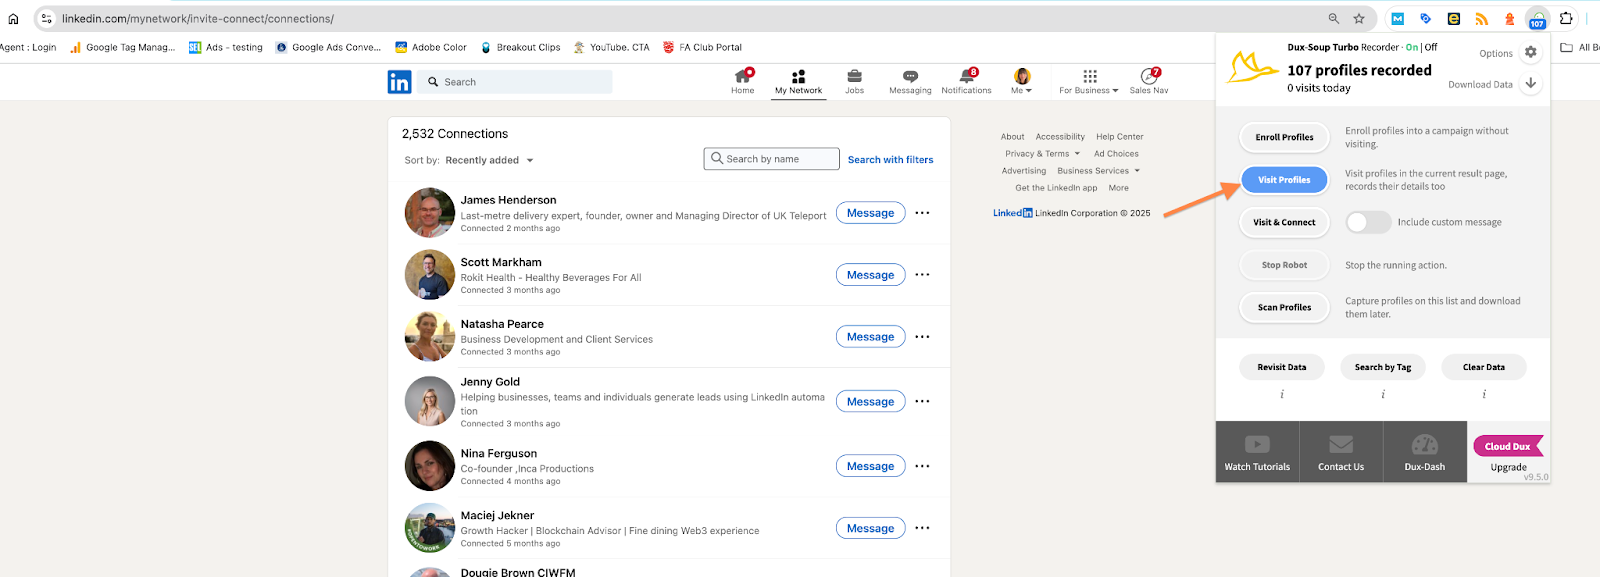1600x577 pixels.
Task: Expand Privacy & Terms footer dropdown
Action: pos(1043,154)
